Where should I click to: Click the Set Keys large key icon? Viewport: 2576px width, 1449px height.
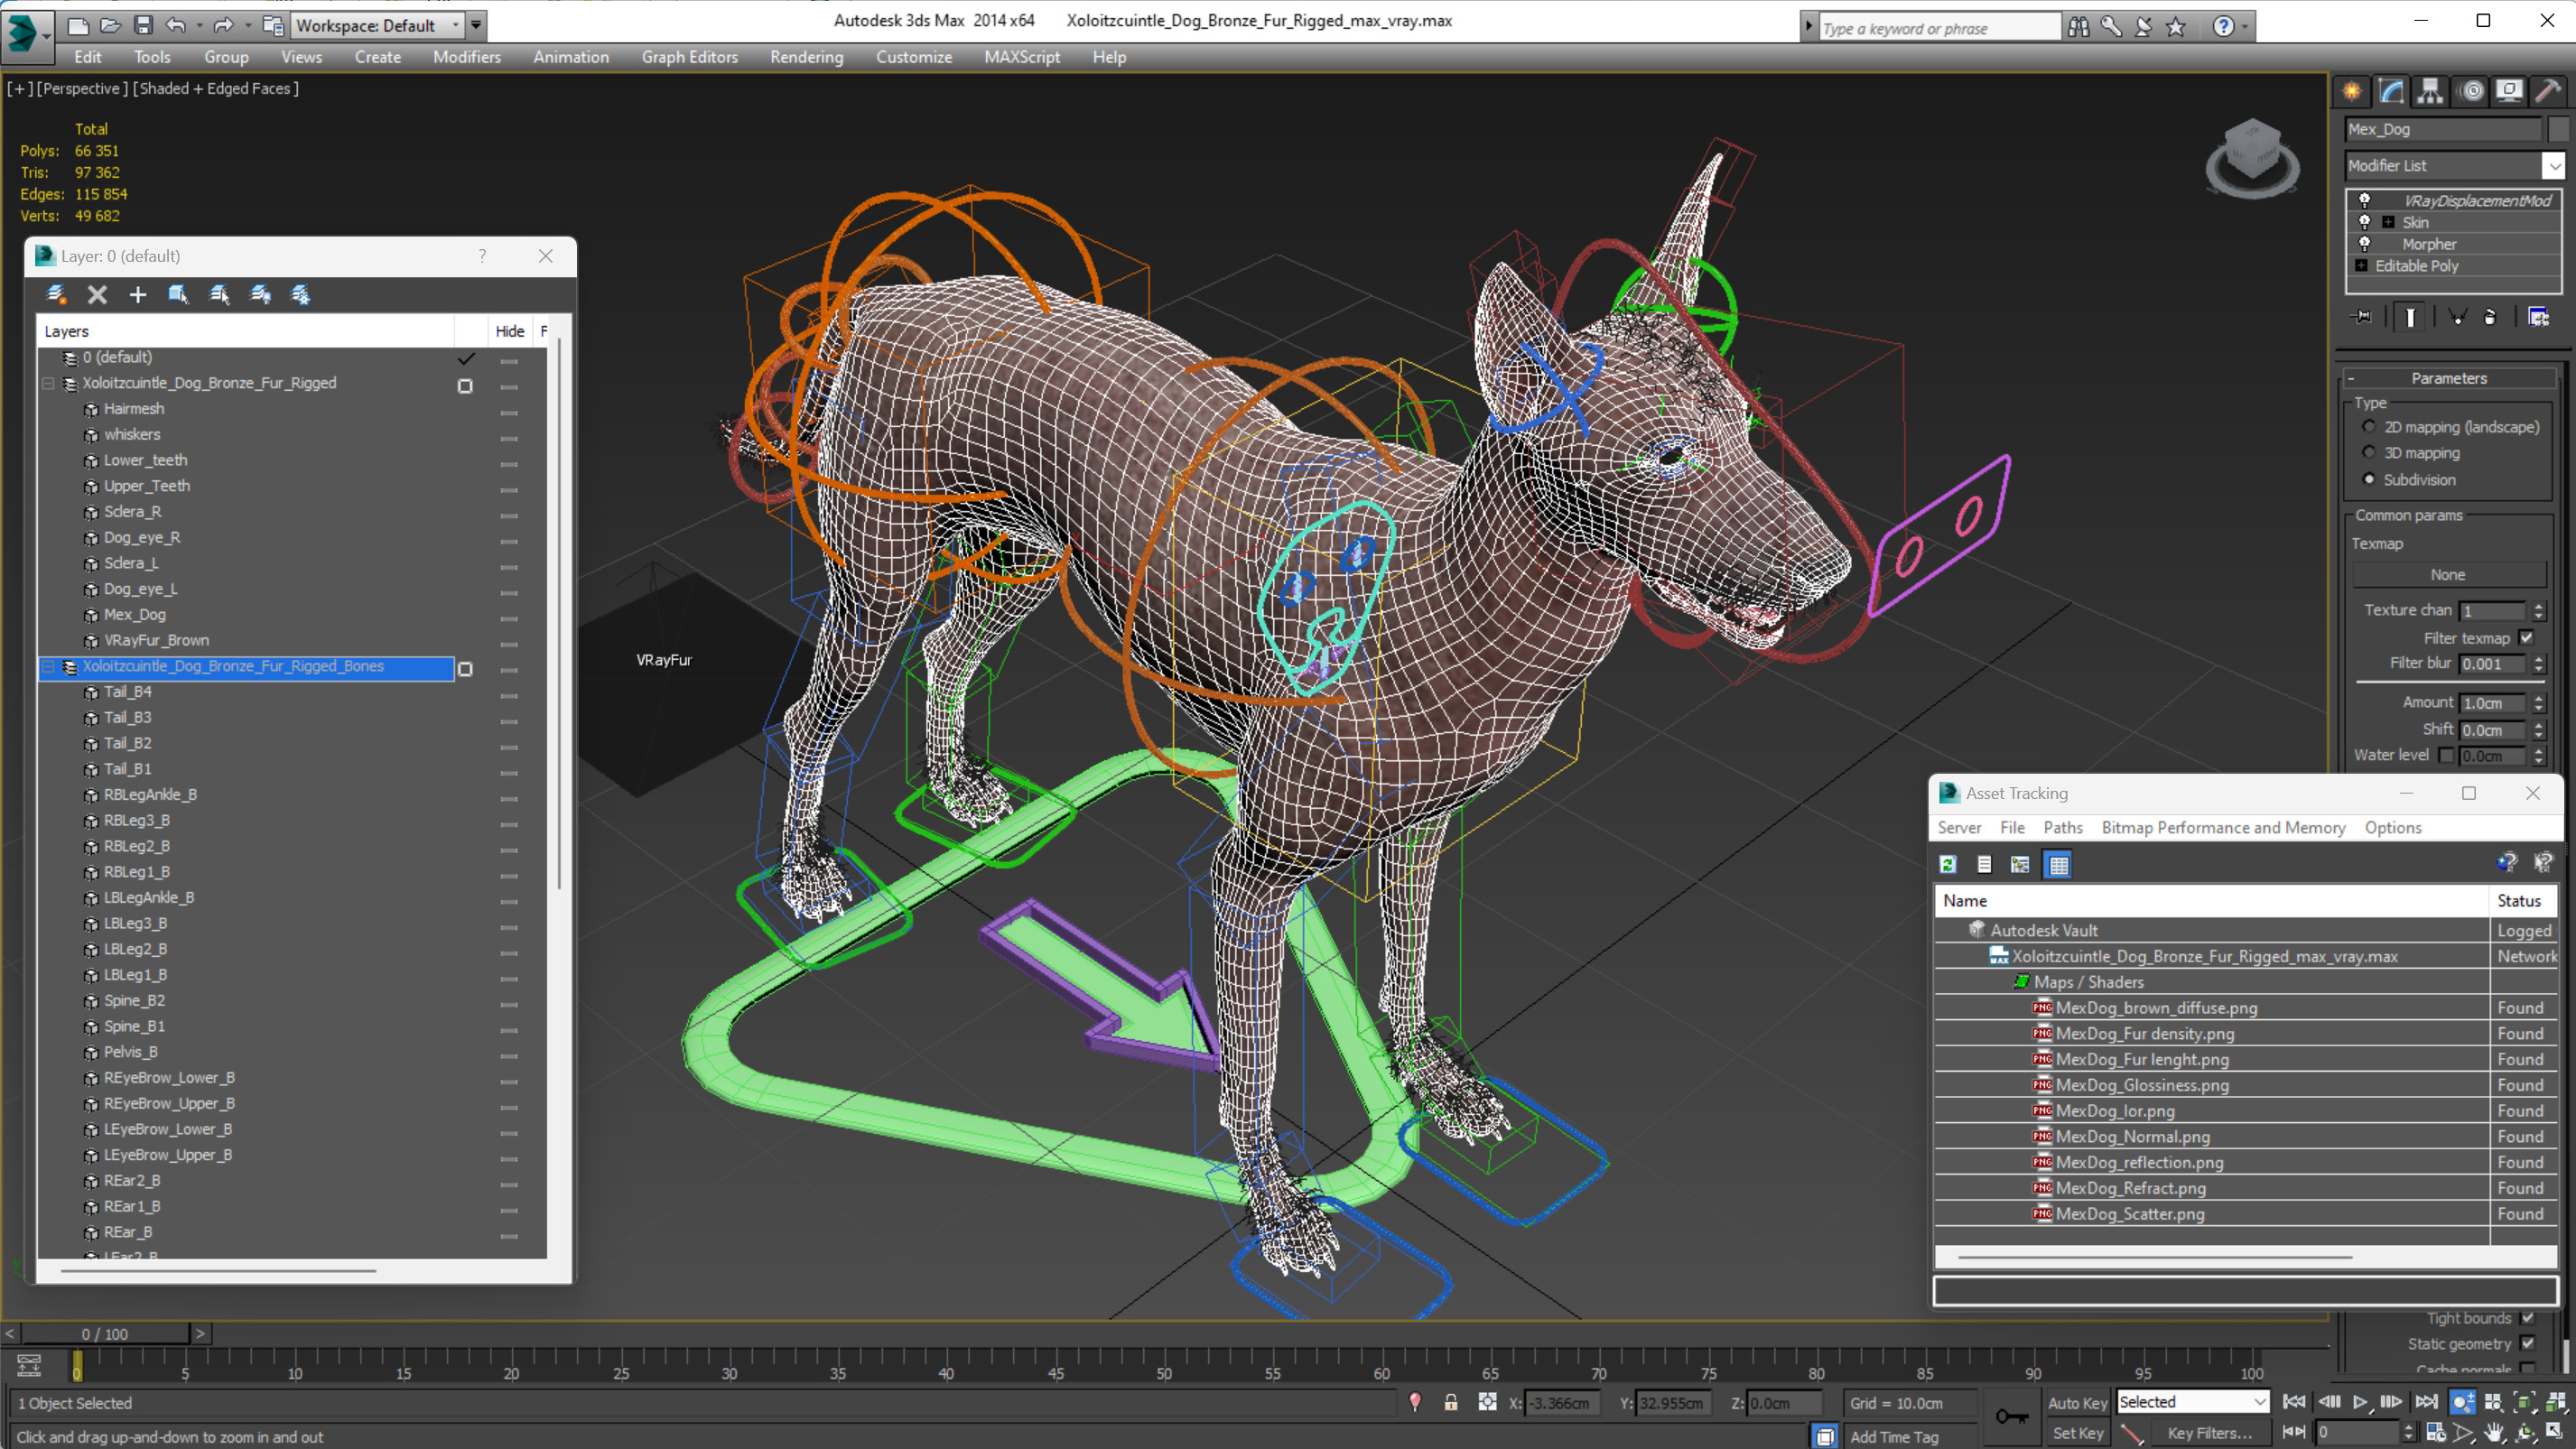pyautogui.click(x=2011, y=1417)
